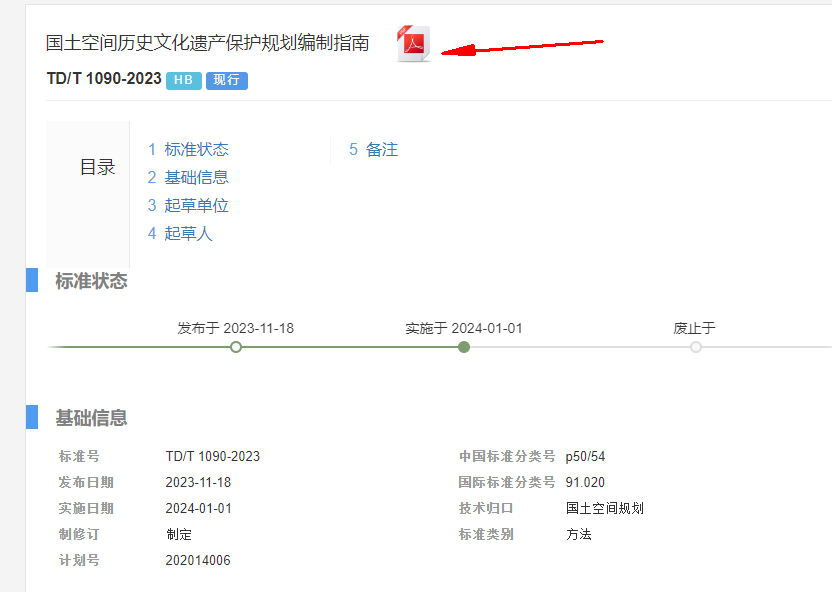Image resolution: width=832 pixels, height=592 pixels.
Task: Click the 实施于 2024-01-01 timeline dot
Action: [464, 347]
